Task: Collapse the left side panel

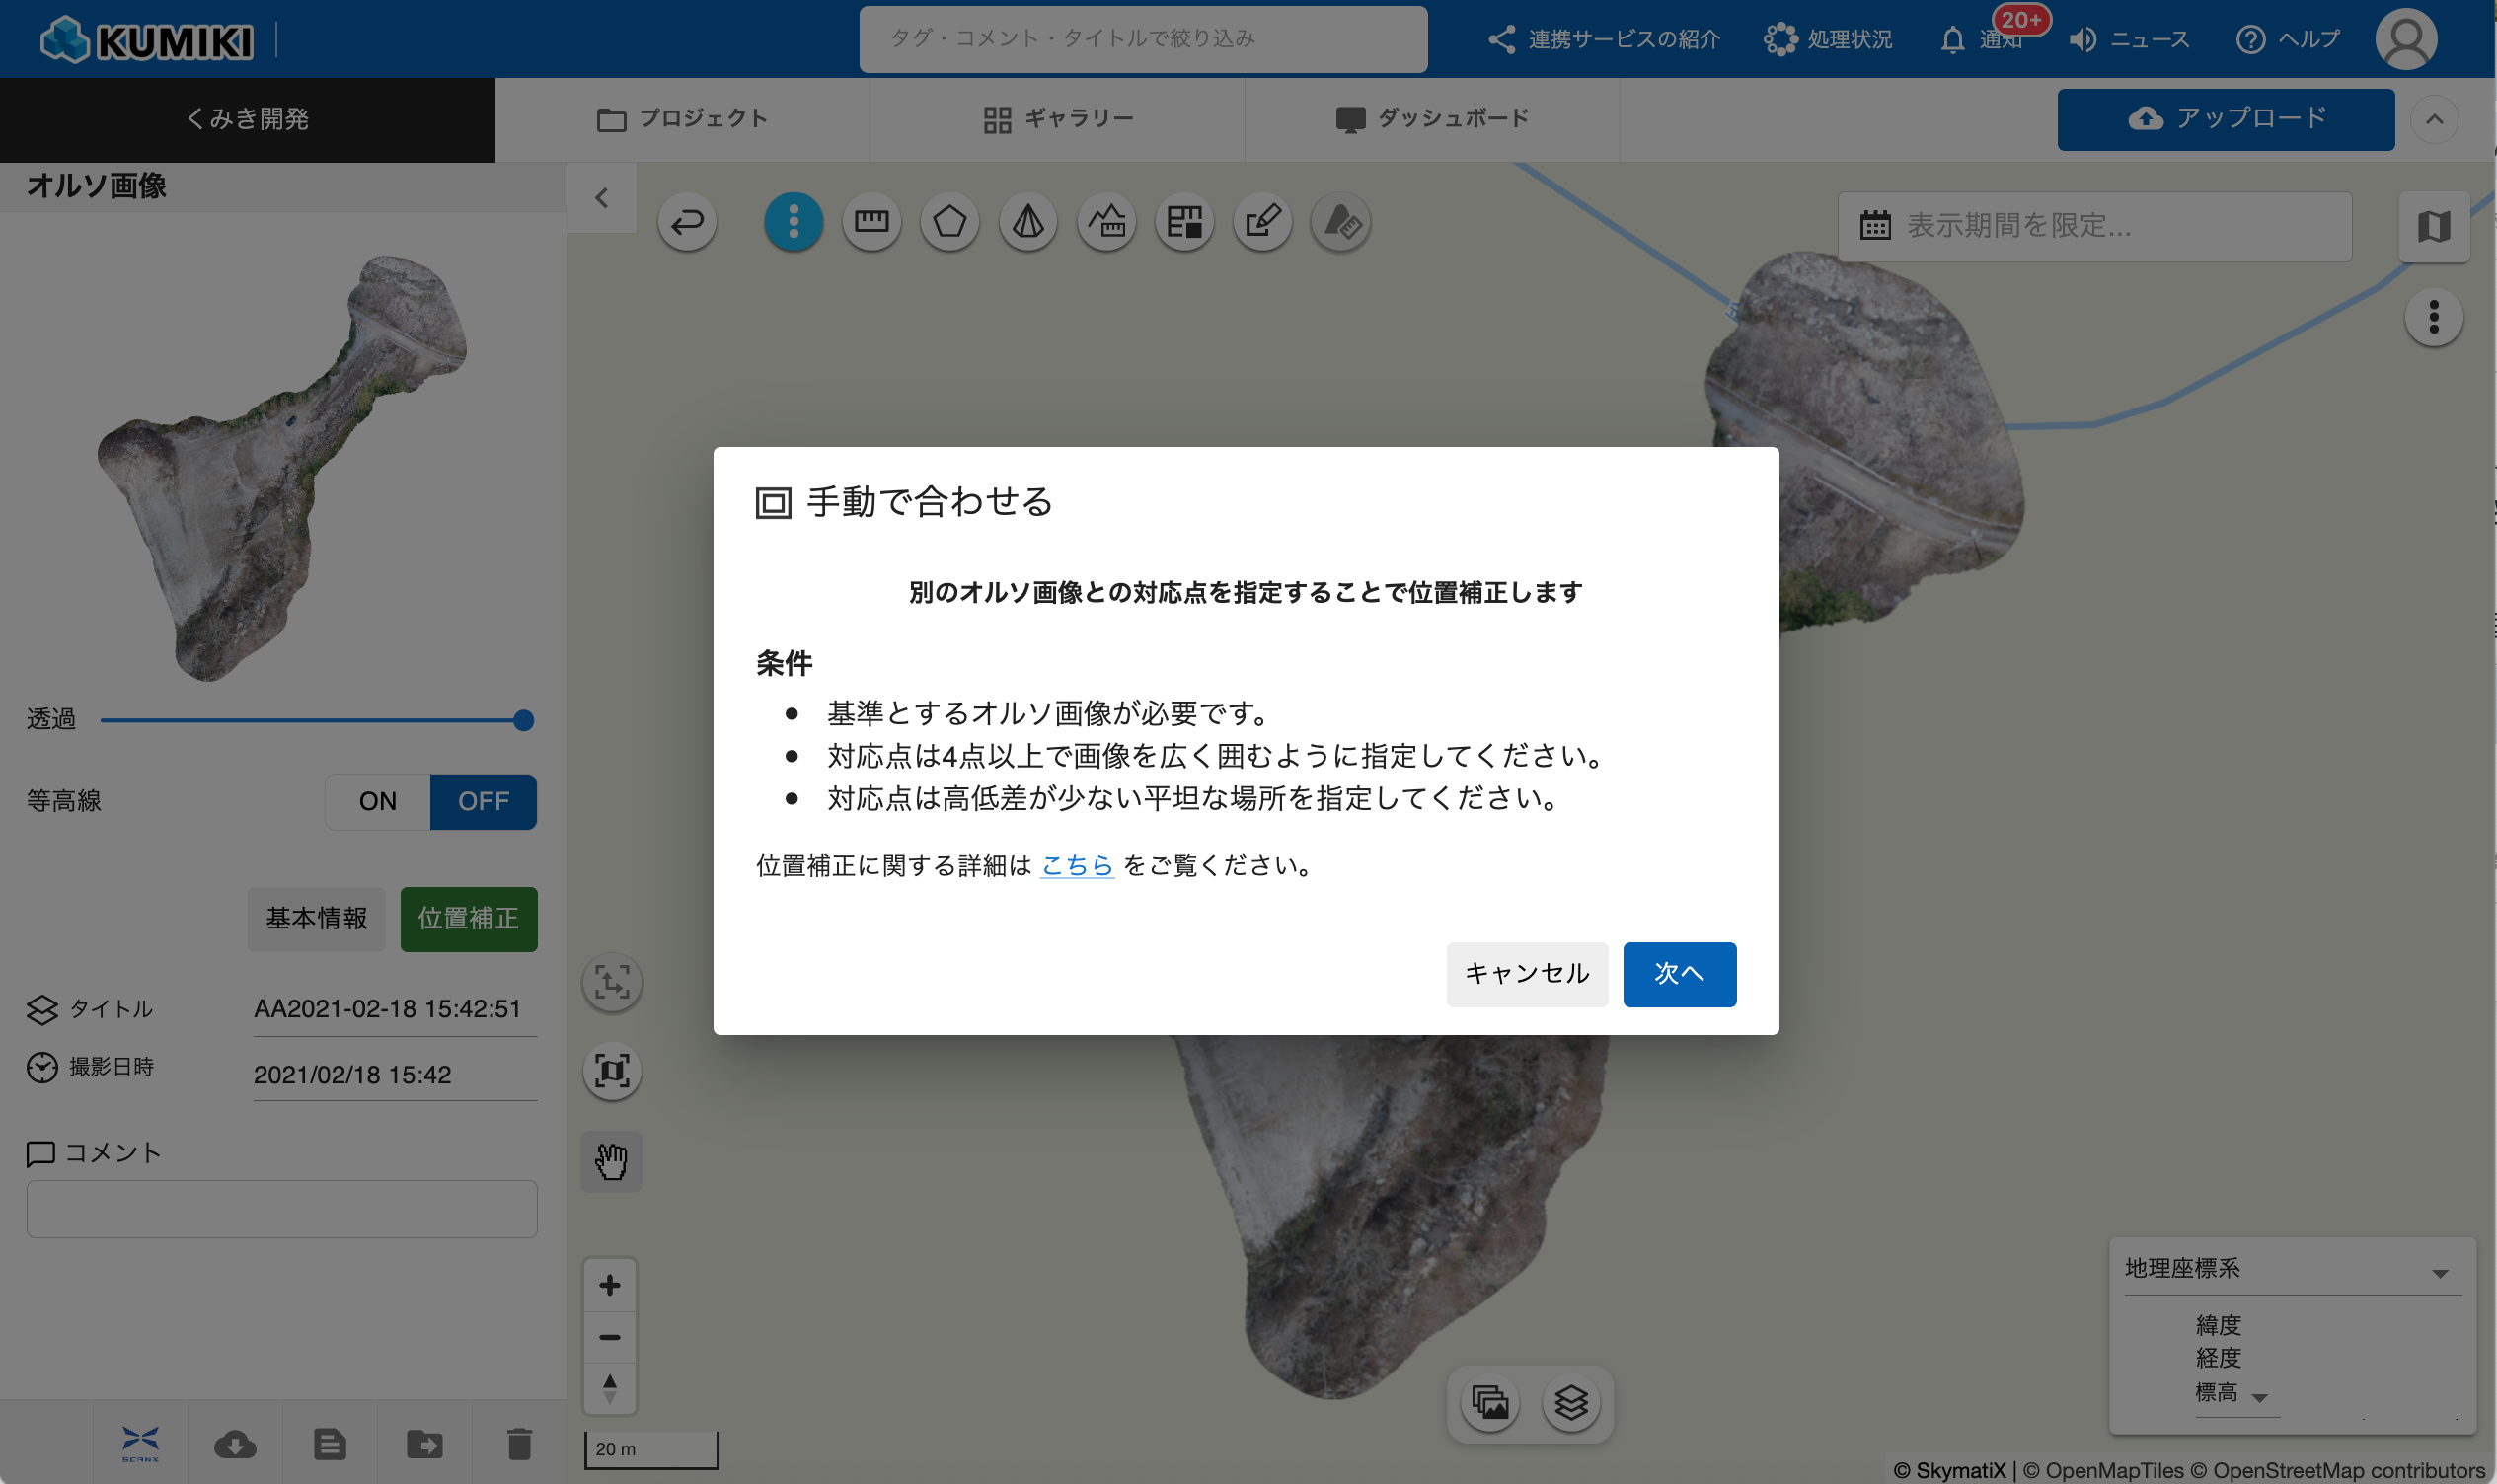Action: (601, 198)
